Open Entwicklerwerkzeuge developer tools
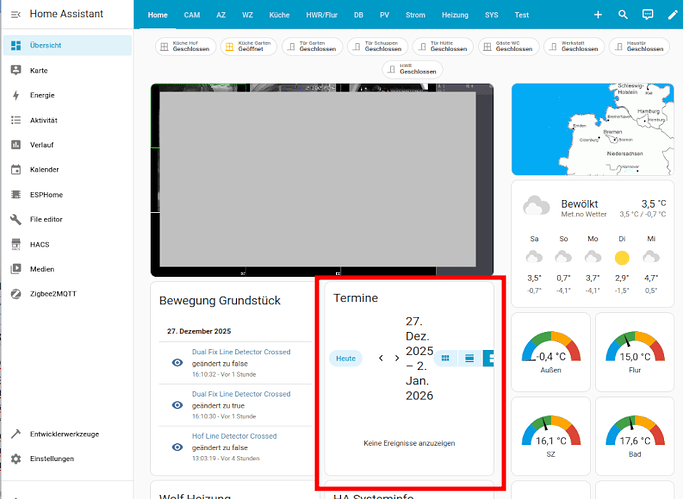Image resolution: width=683 pixels, height=499 pixels. pyautogui.click(x=67, y=434)
